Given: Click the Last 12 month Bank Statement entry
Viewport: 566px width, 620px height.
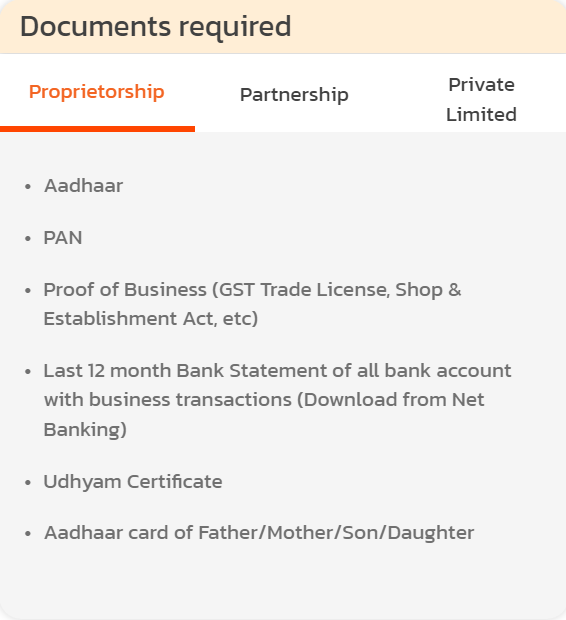Looking at the screenshot, I should pos(277,400).
